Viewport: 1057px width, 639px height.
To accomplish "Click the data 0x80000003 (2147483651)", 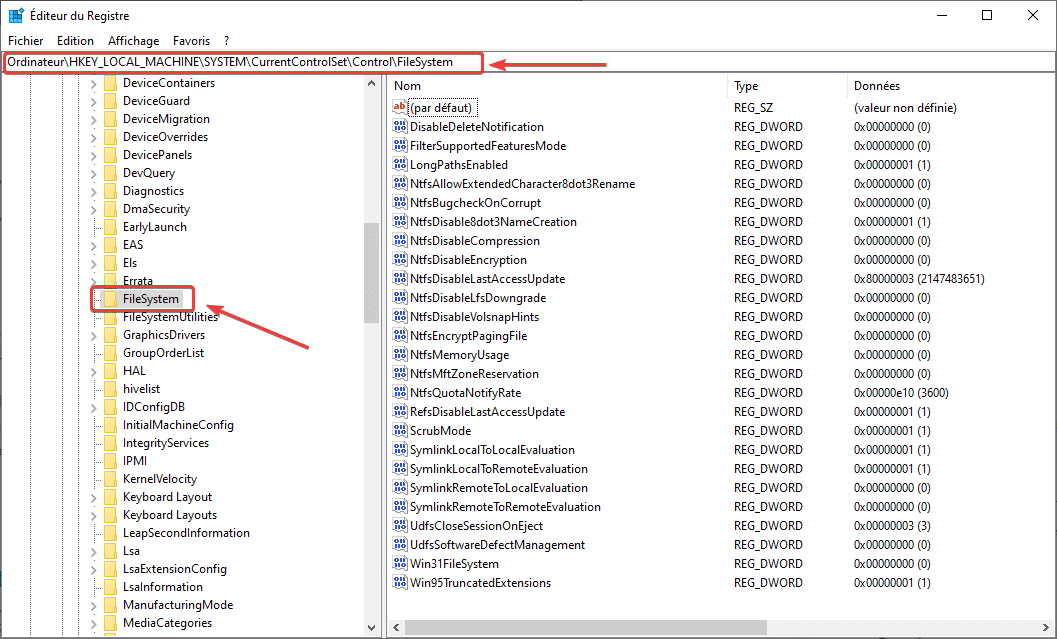I will [x=919, y=279].
